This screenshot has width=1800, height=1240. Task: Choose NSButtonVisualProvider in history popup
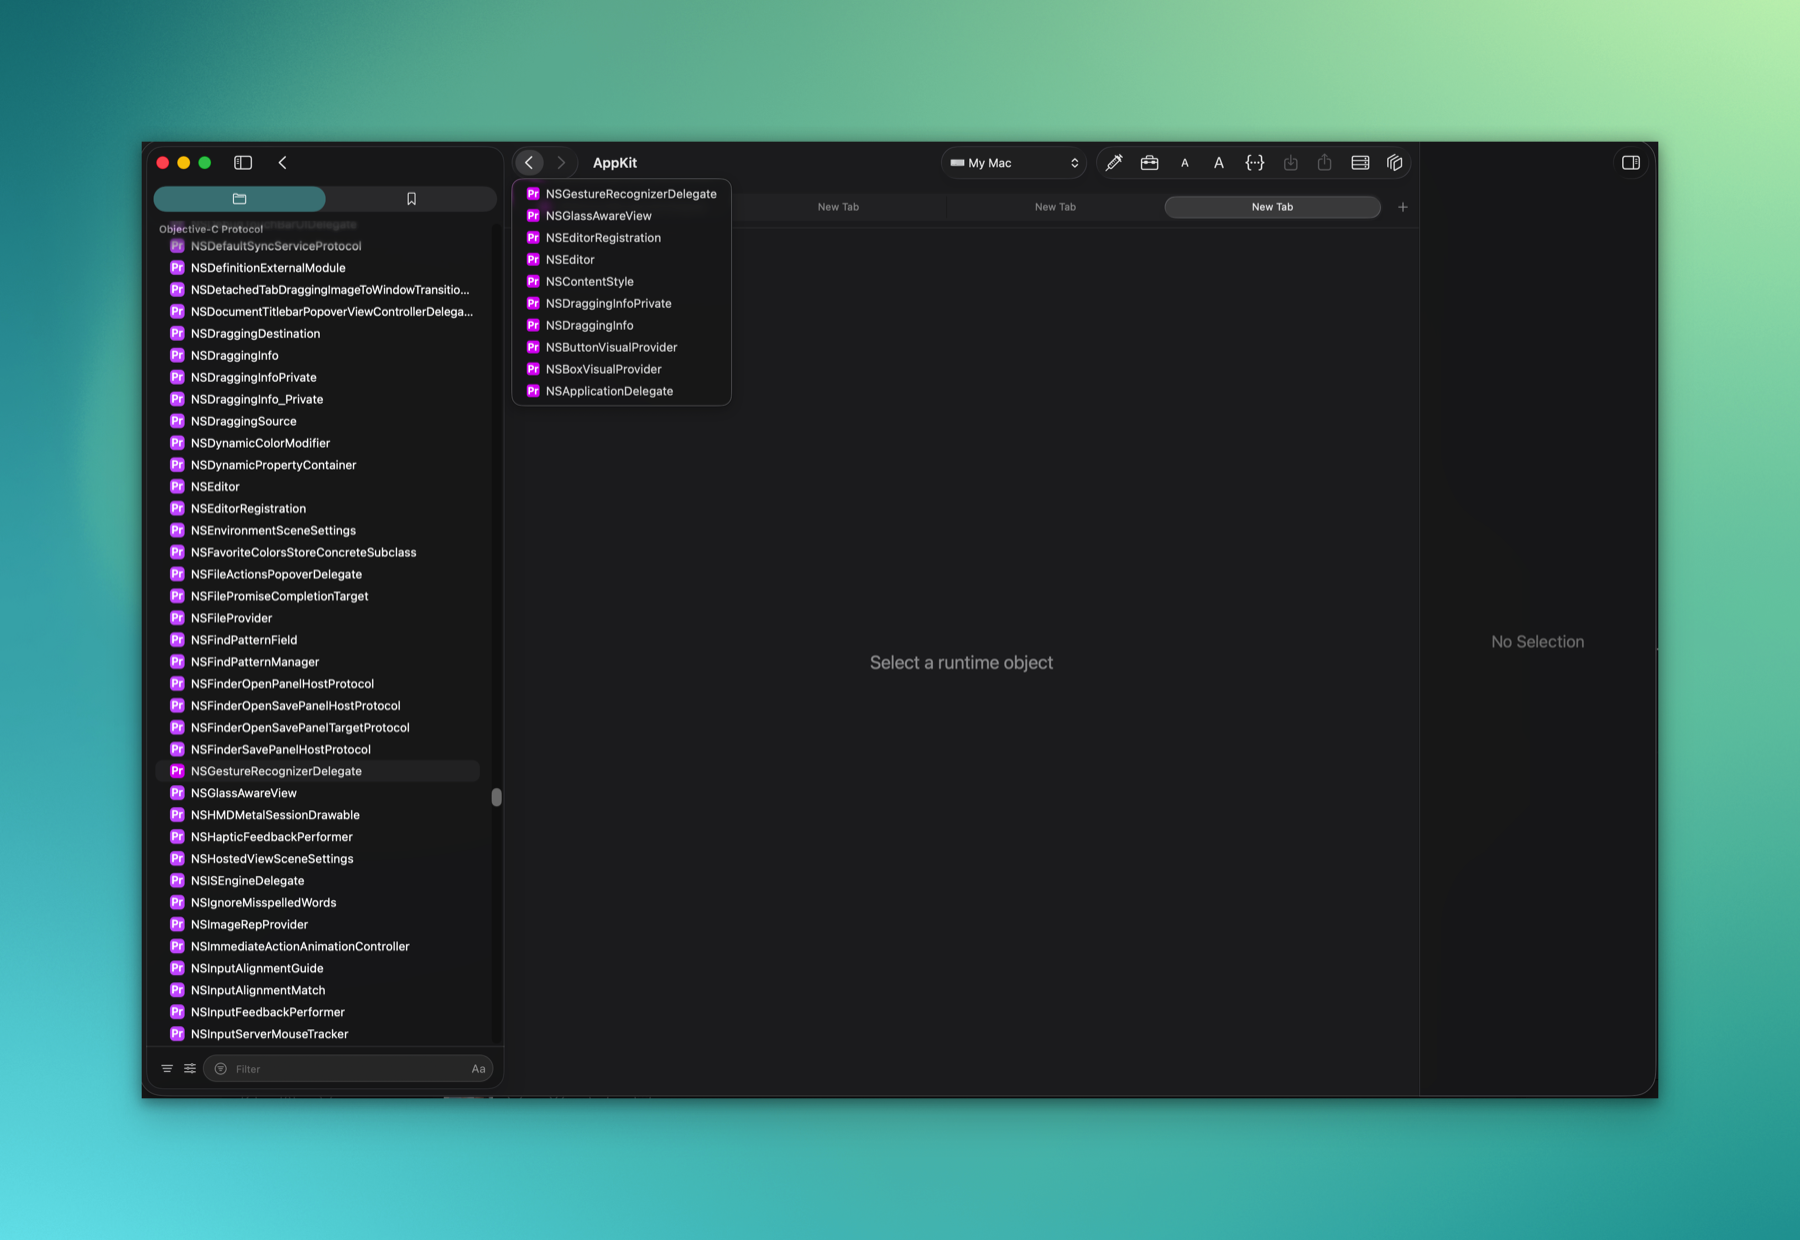point(621,348)
